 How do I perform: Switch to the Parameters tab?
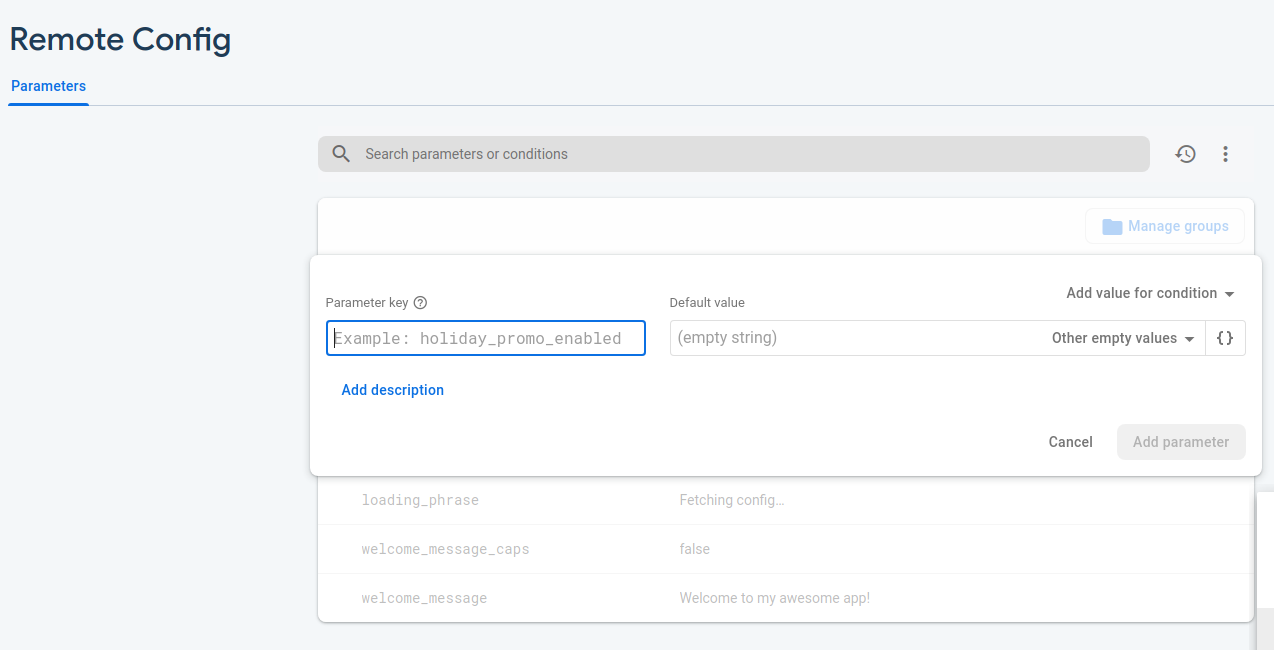48,86
